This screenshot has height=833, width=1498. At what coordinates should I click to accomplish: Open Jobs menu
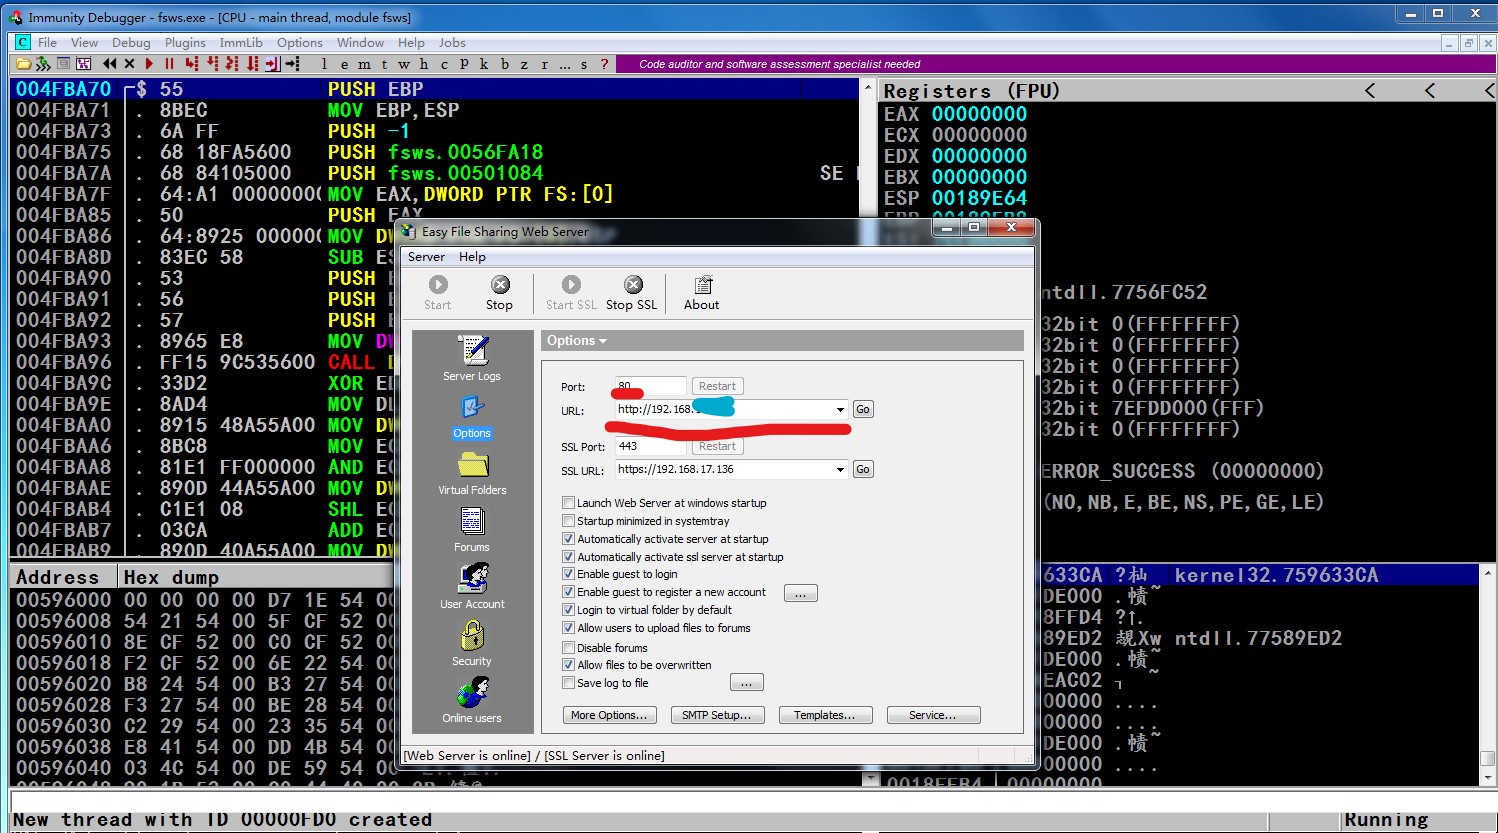[452, 43]
